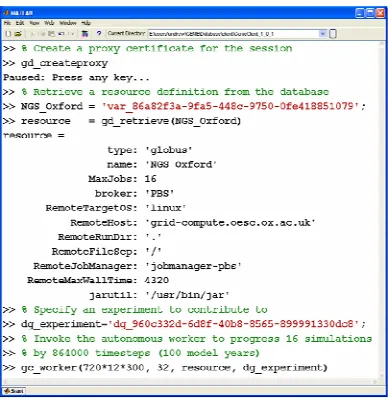Click the RemoteFileSep value '/'
Viewport: 388px width, 400px height.
(153, 252)
